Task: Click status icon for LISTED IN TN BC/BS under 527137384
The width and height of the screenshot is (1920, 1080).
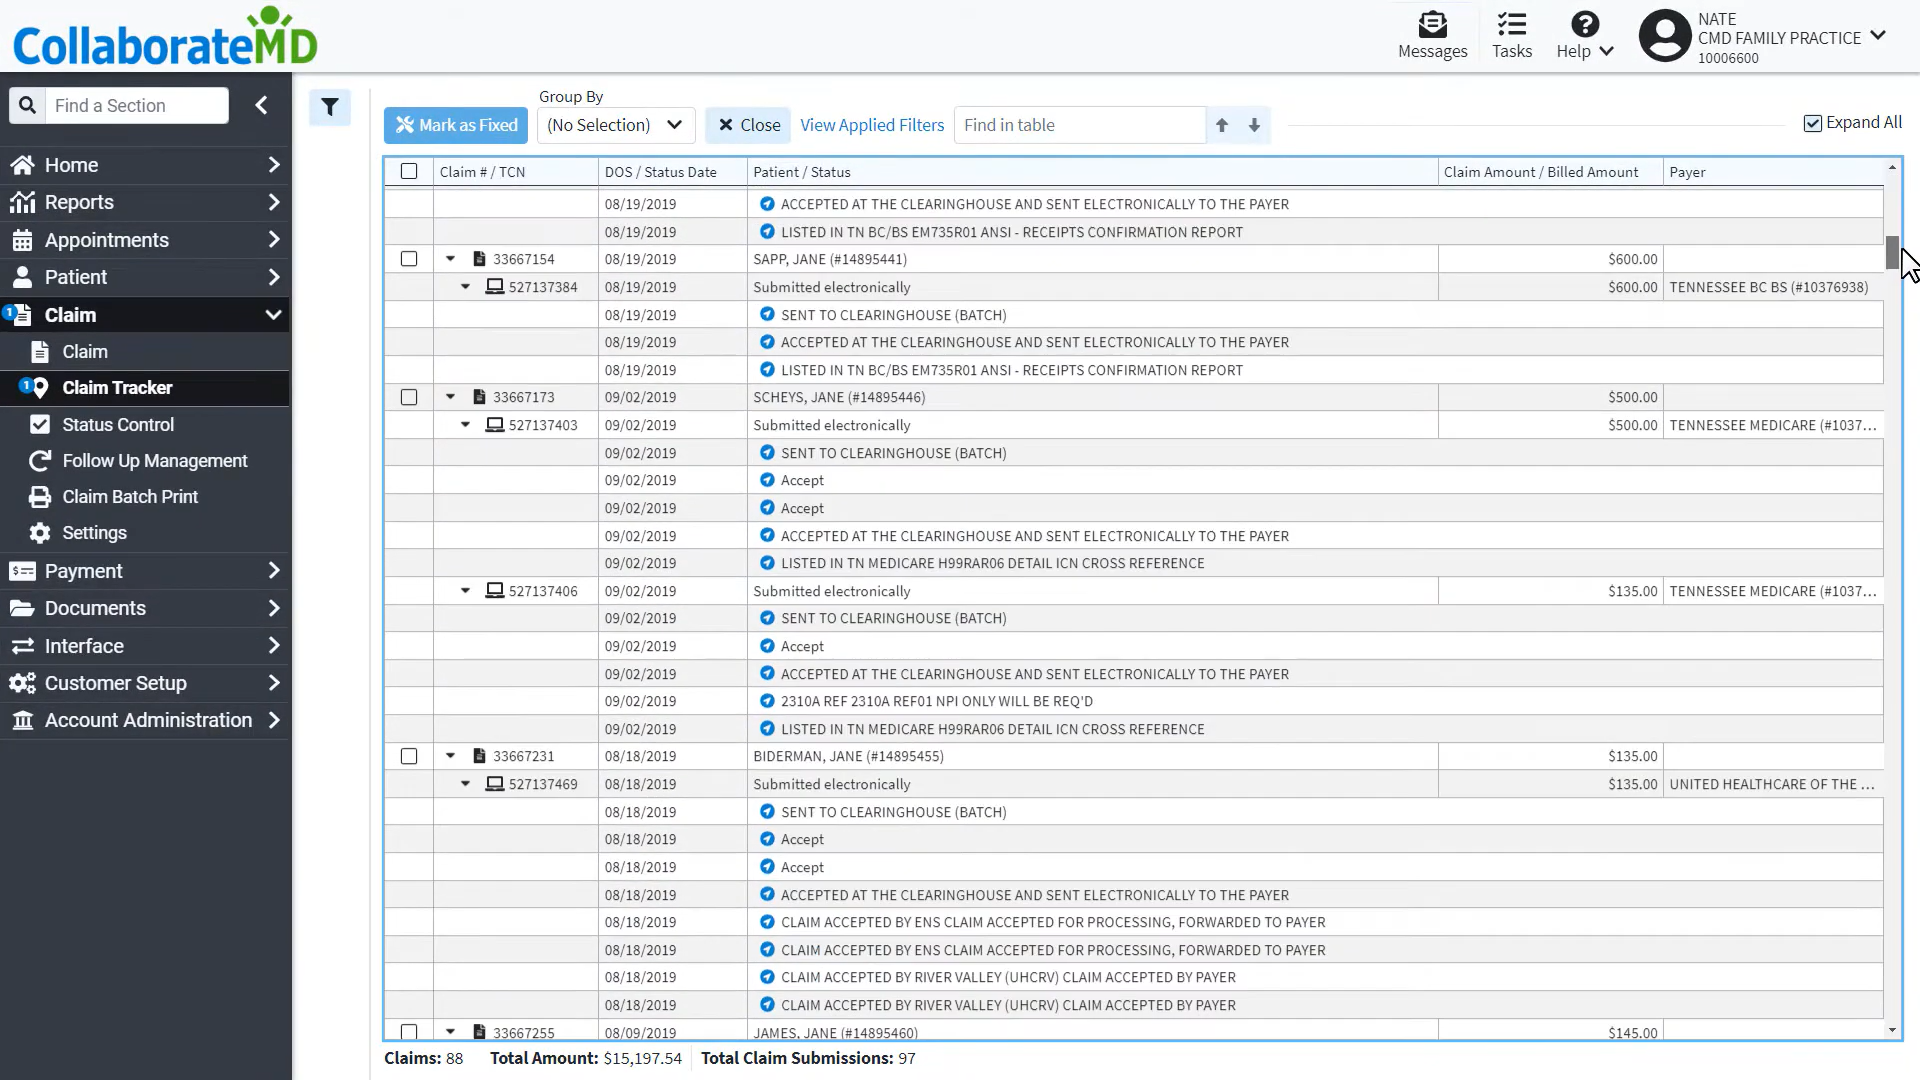Action: point(767,370)
